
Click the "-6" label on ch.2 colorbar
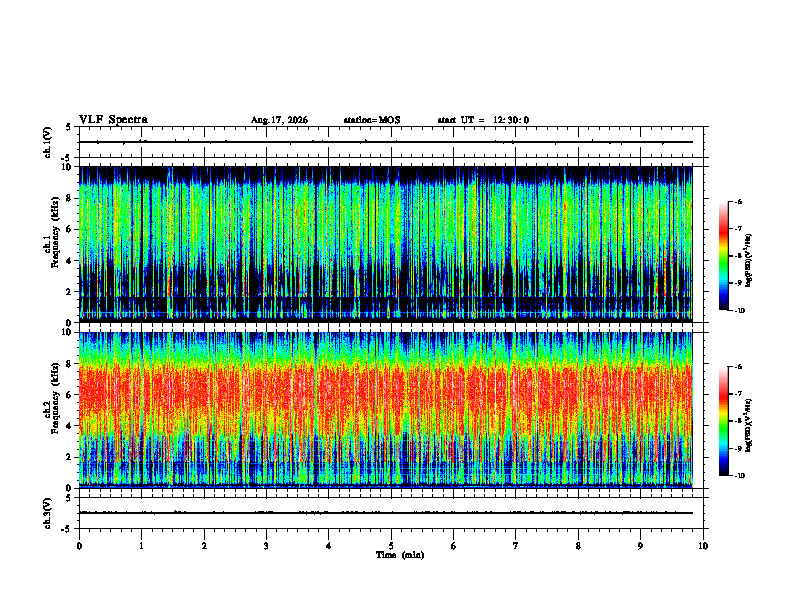[x=739, y=367]
